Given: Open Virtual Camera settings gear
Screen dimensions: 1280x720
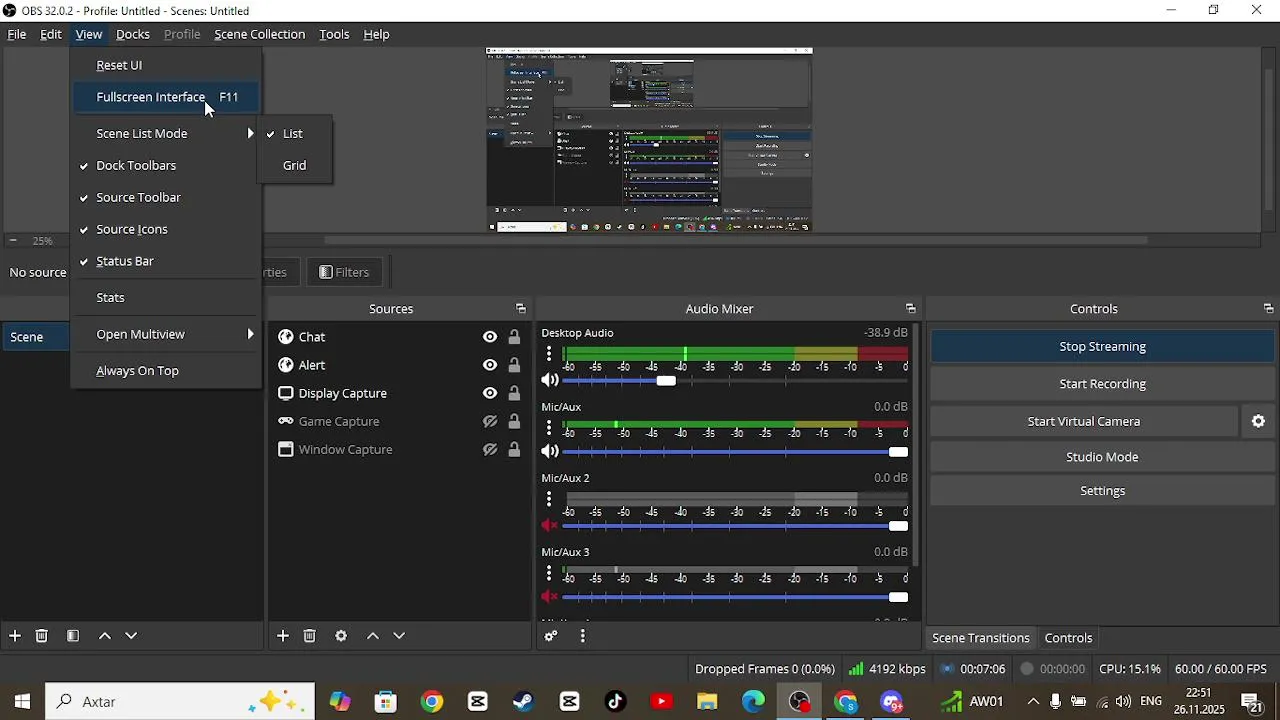Looking at the screenshot, I should (1259, 422).
